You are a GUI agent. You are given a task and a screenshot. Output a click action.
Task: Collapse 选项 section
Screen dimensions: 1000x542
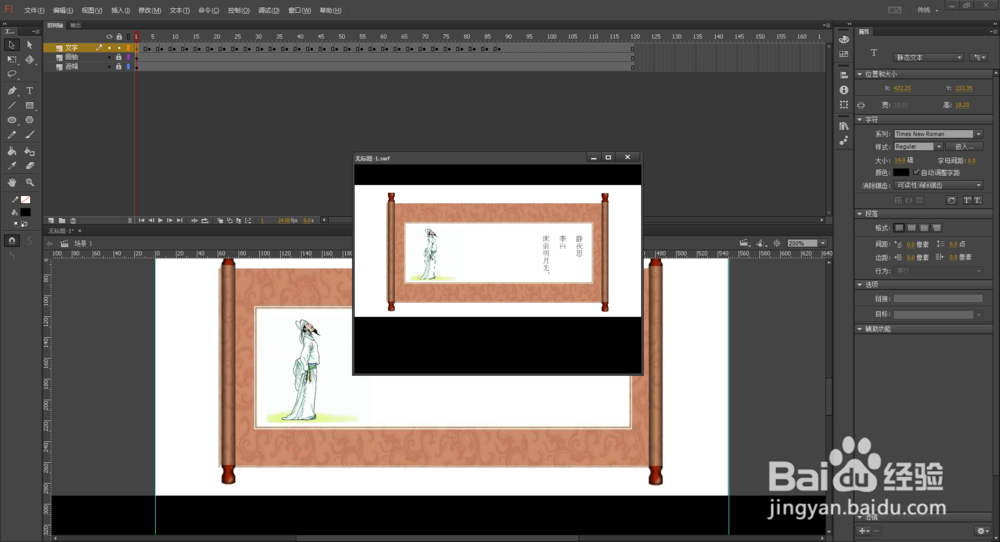860,284
